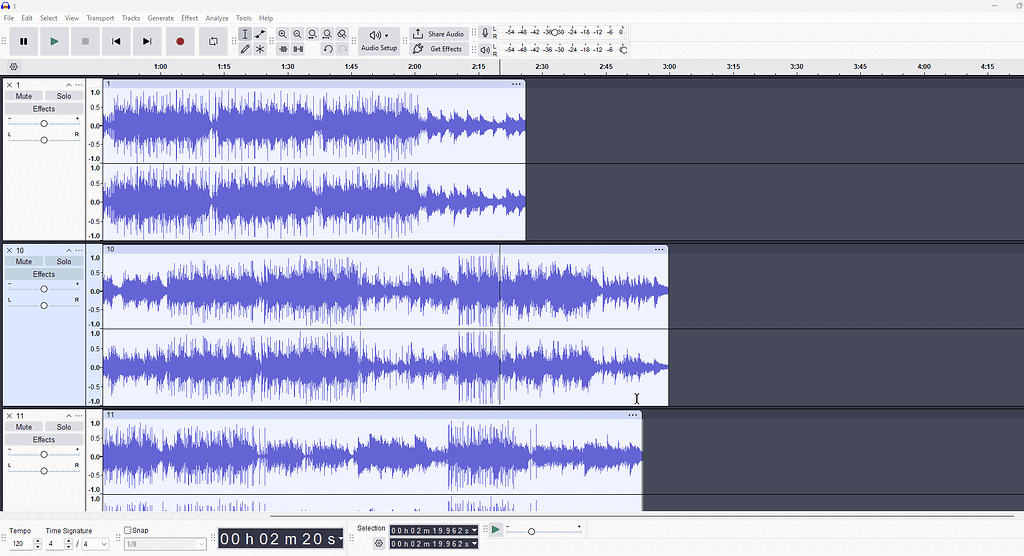Trim audio outside selection icon
This screenshot has height=556, width=1024.
283,49
